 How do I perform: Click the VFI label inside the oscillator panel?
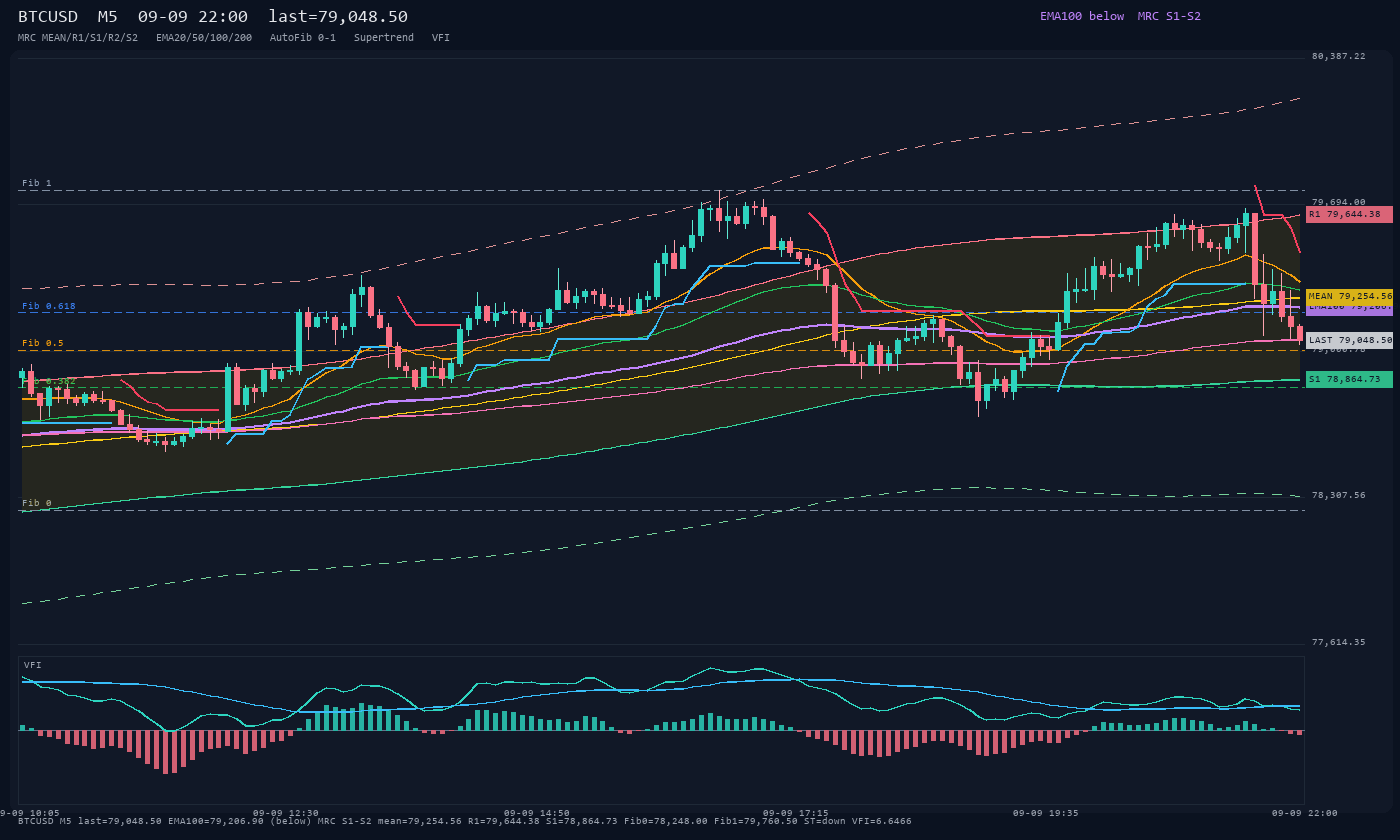click(x=33, y=665)
